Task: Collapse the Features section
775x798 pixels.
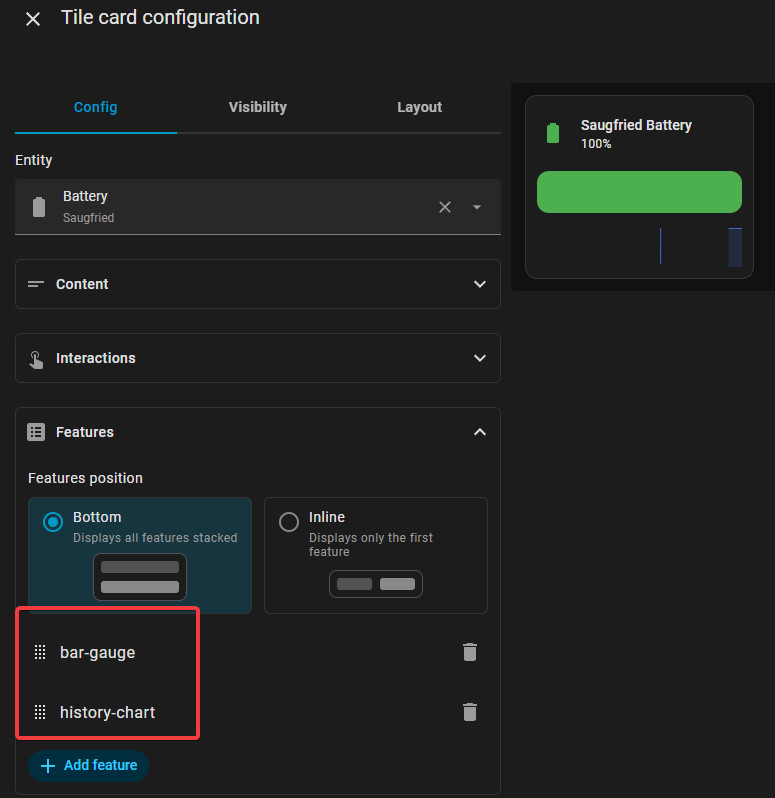Action: click(480, 432)
